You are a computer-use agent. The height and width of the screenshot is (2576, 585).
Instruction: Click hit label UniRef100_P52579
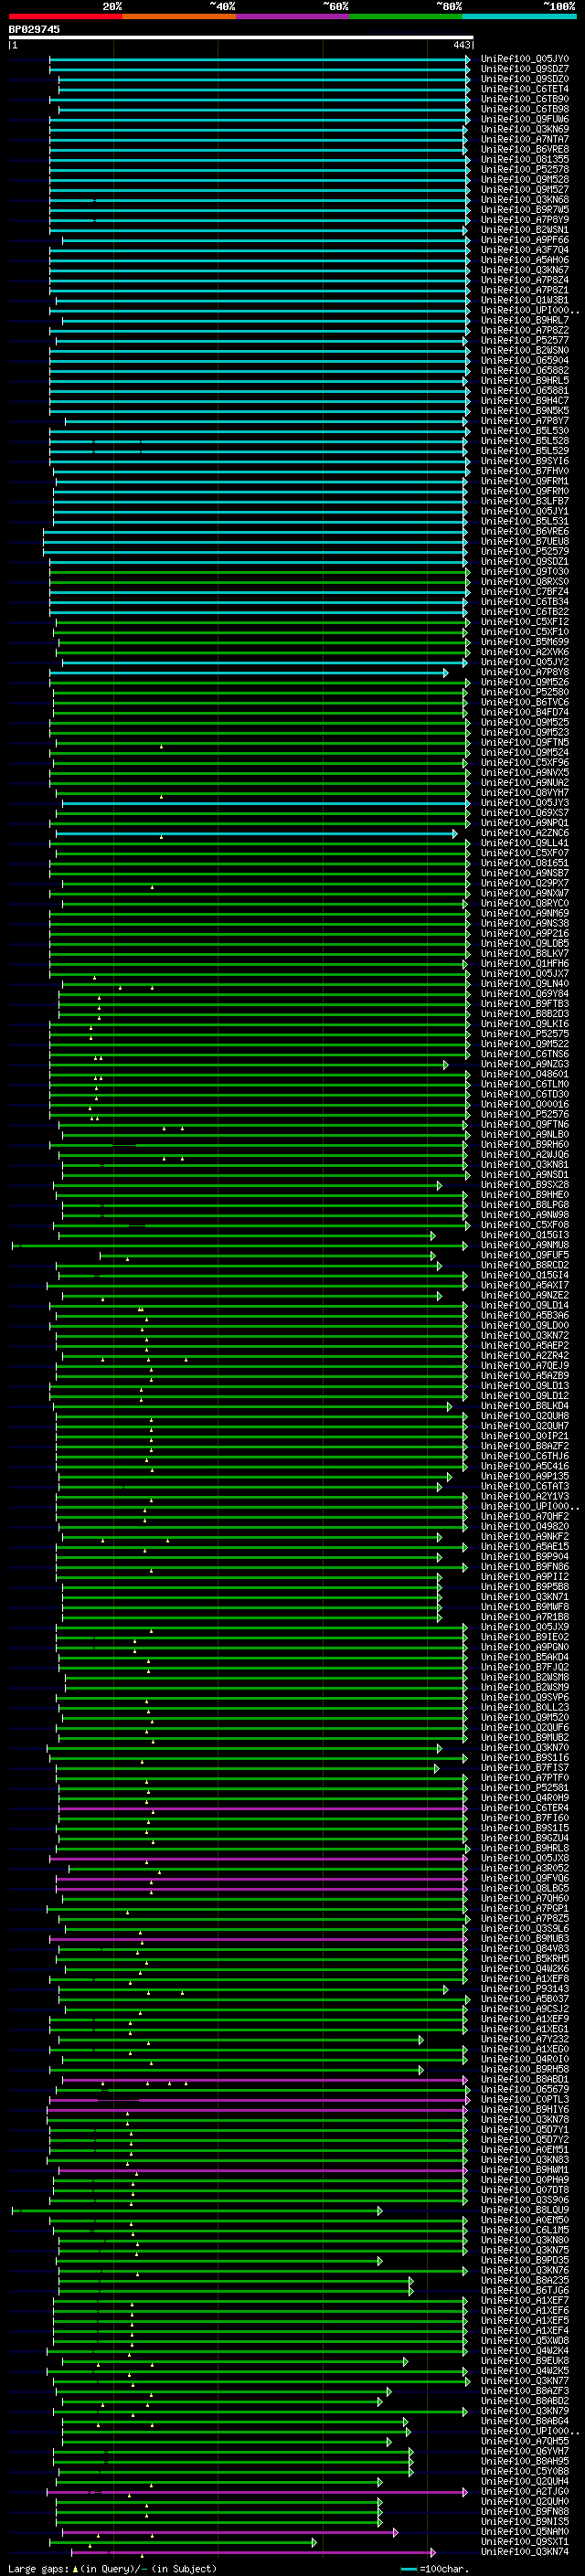(524, 551)
